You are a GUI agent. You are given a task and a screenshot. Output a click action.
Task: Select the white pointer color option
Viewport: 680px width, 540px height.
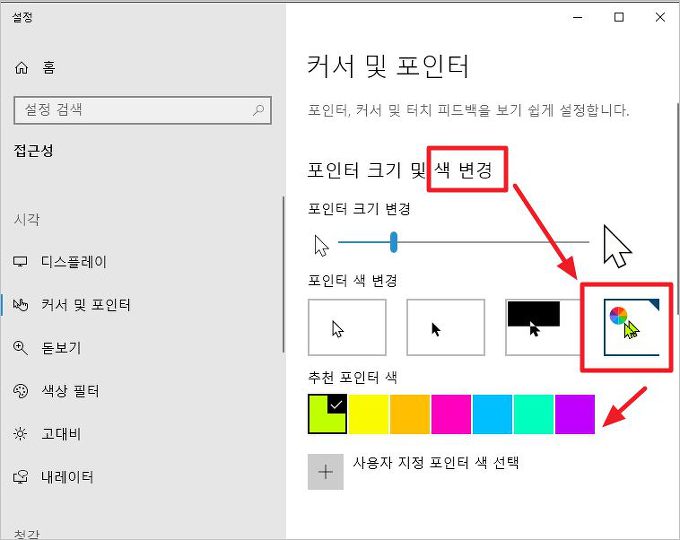pos(347,327)
